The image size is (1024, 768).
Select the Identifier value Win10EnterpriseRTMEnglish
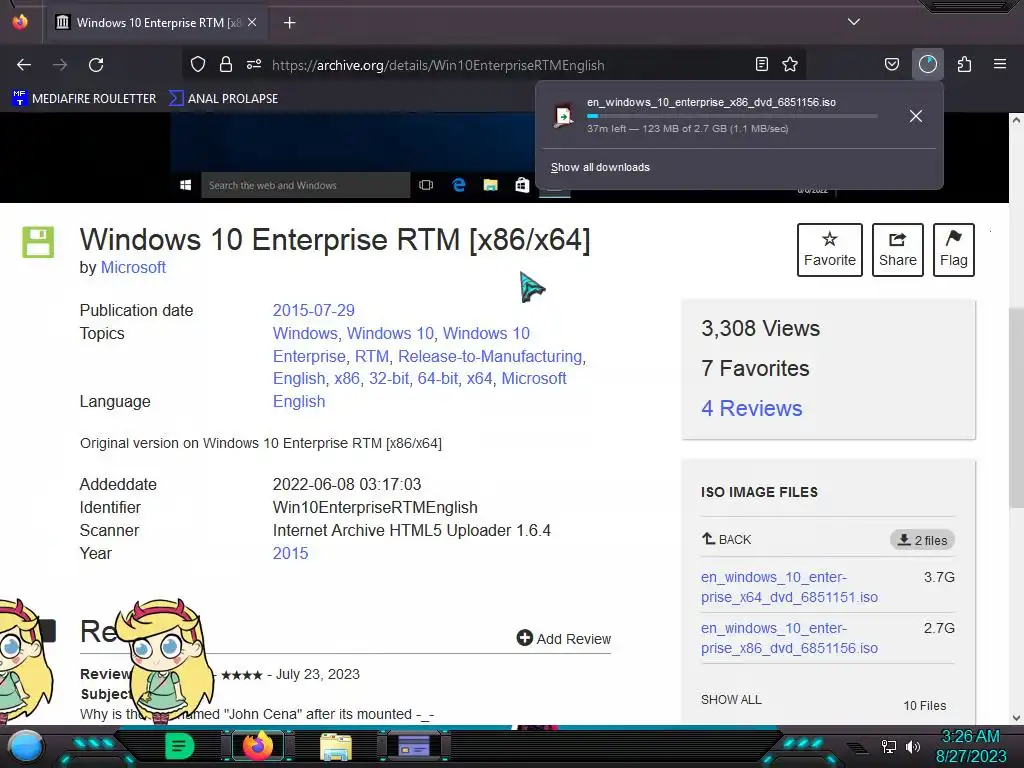(375, 507)
